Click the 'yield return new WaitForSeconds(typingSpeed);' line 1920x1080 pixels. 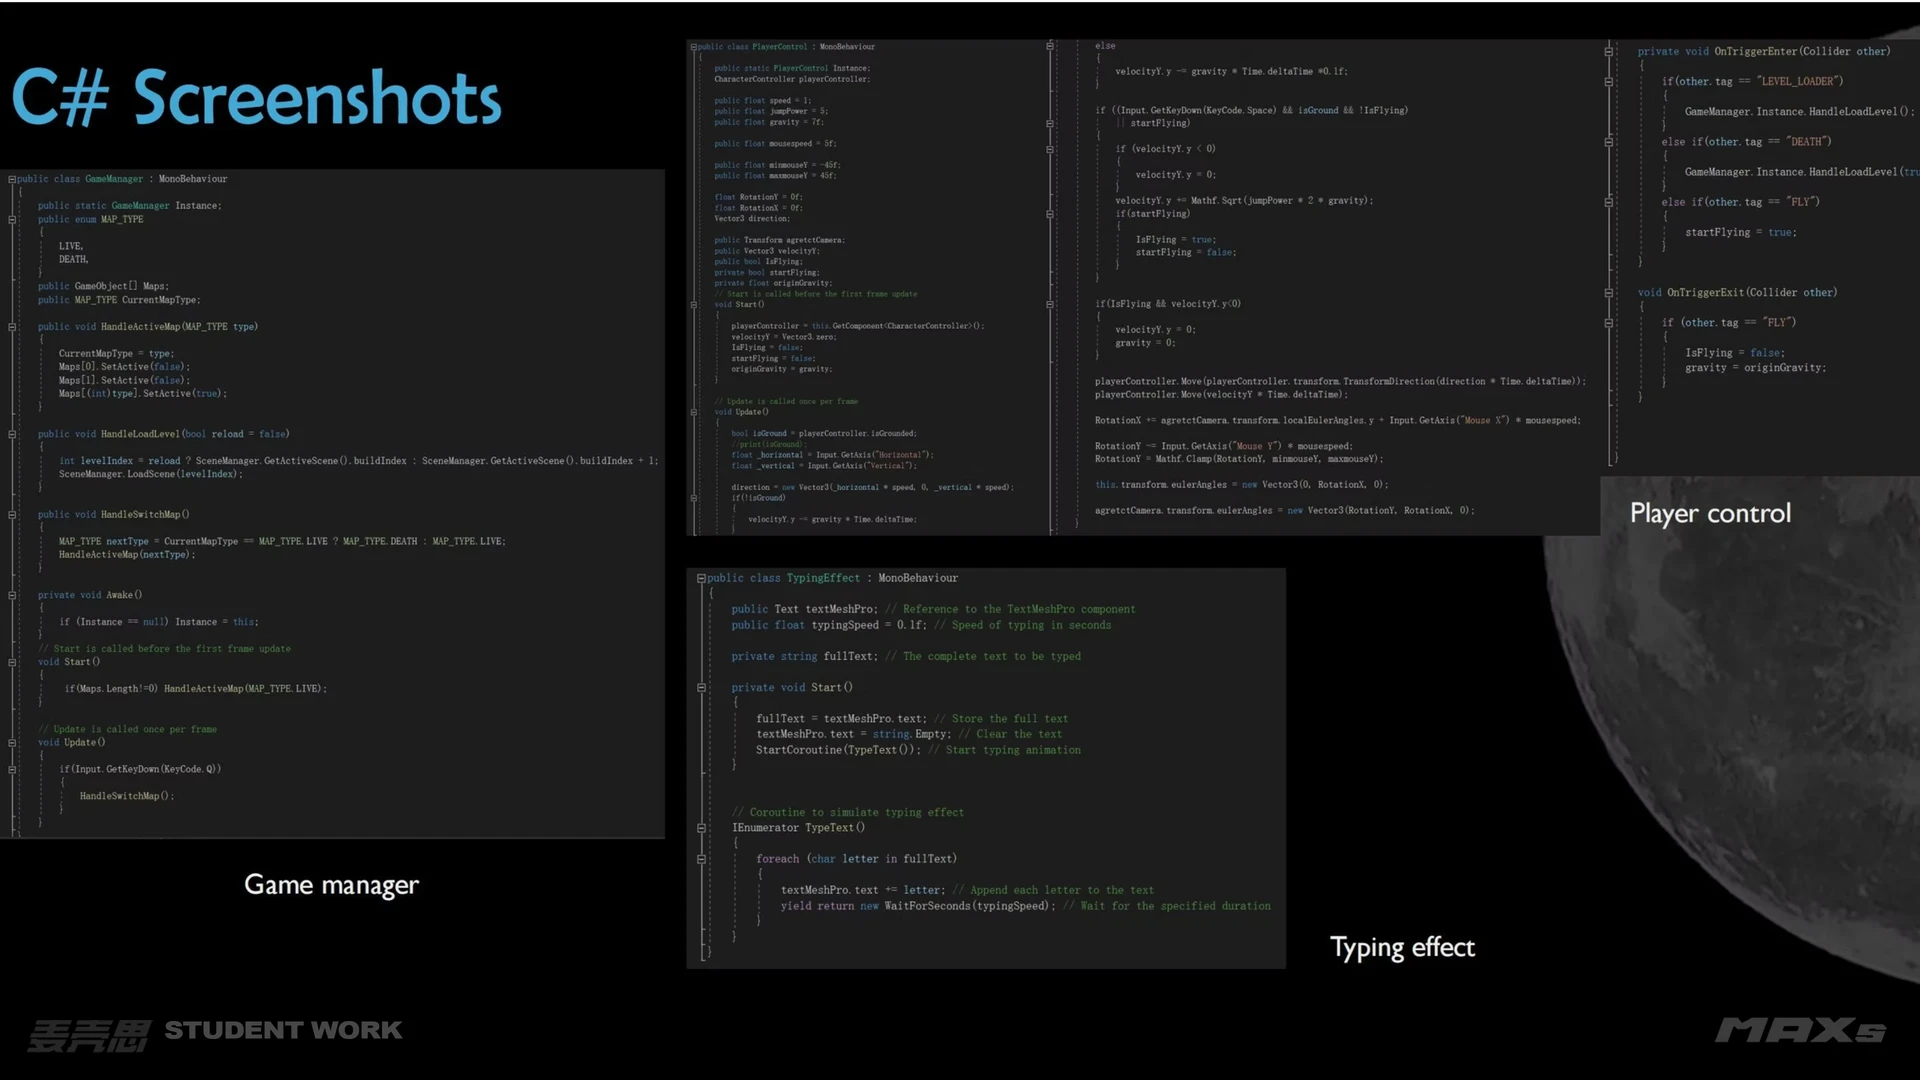[x=1026, y=906]
